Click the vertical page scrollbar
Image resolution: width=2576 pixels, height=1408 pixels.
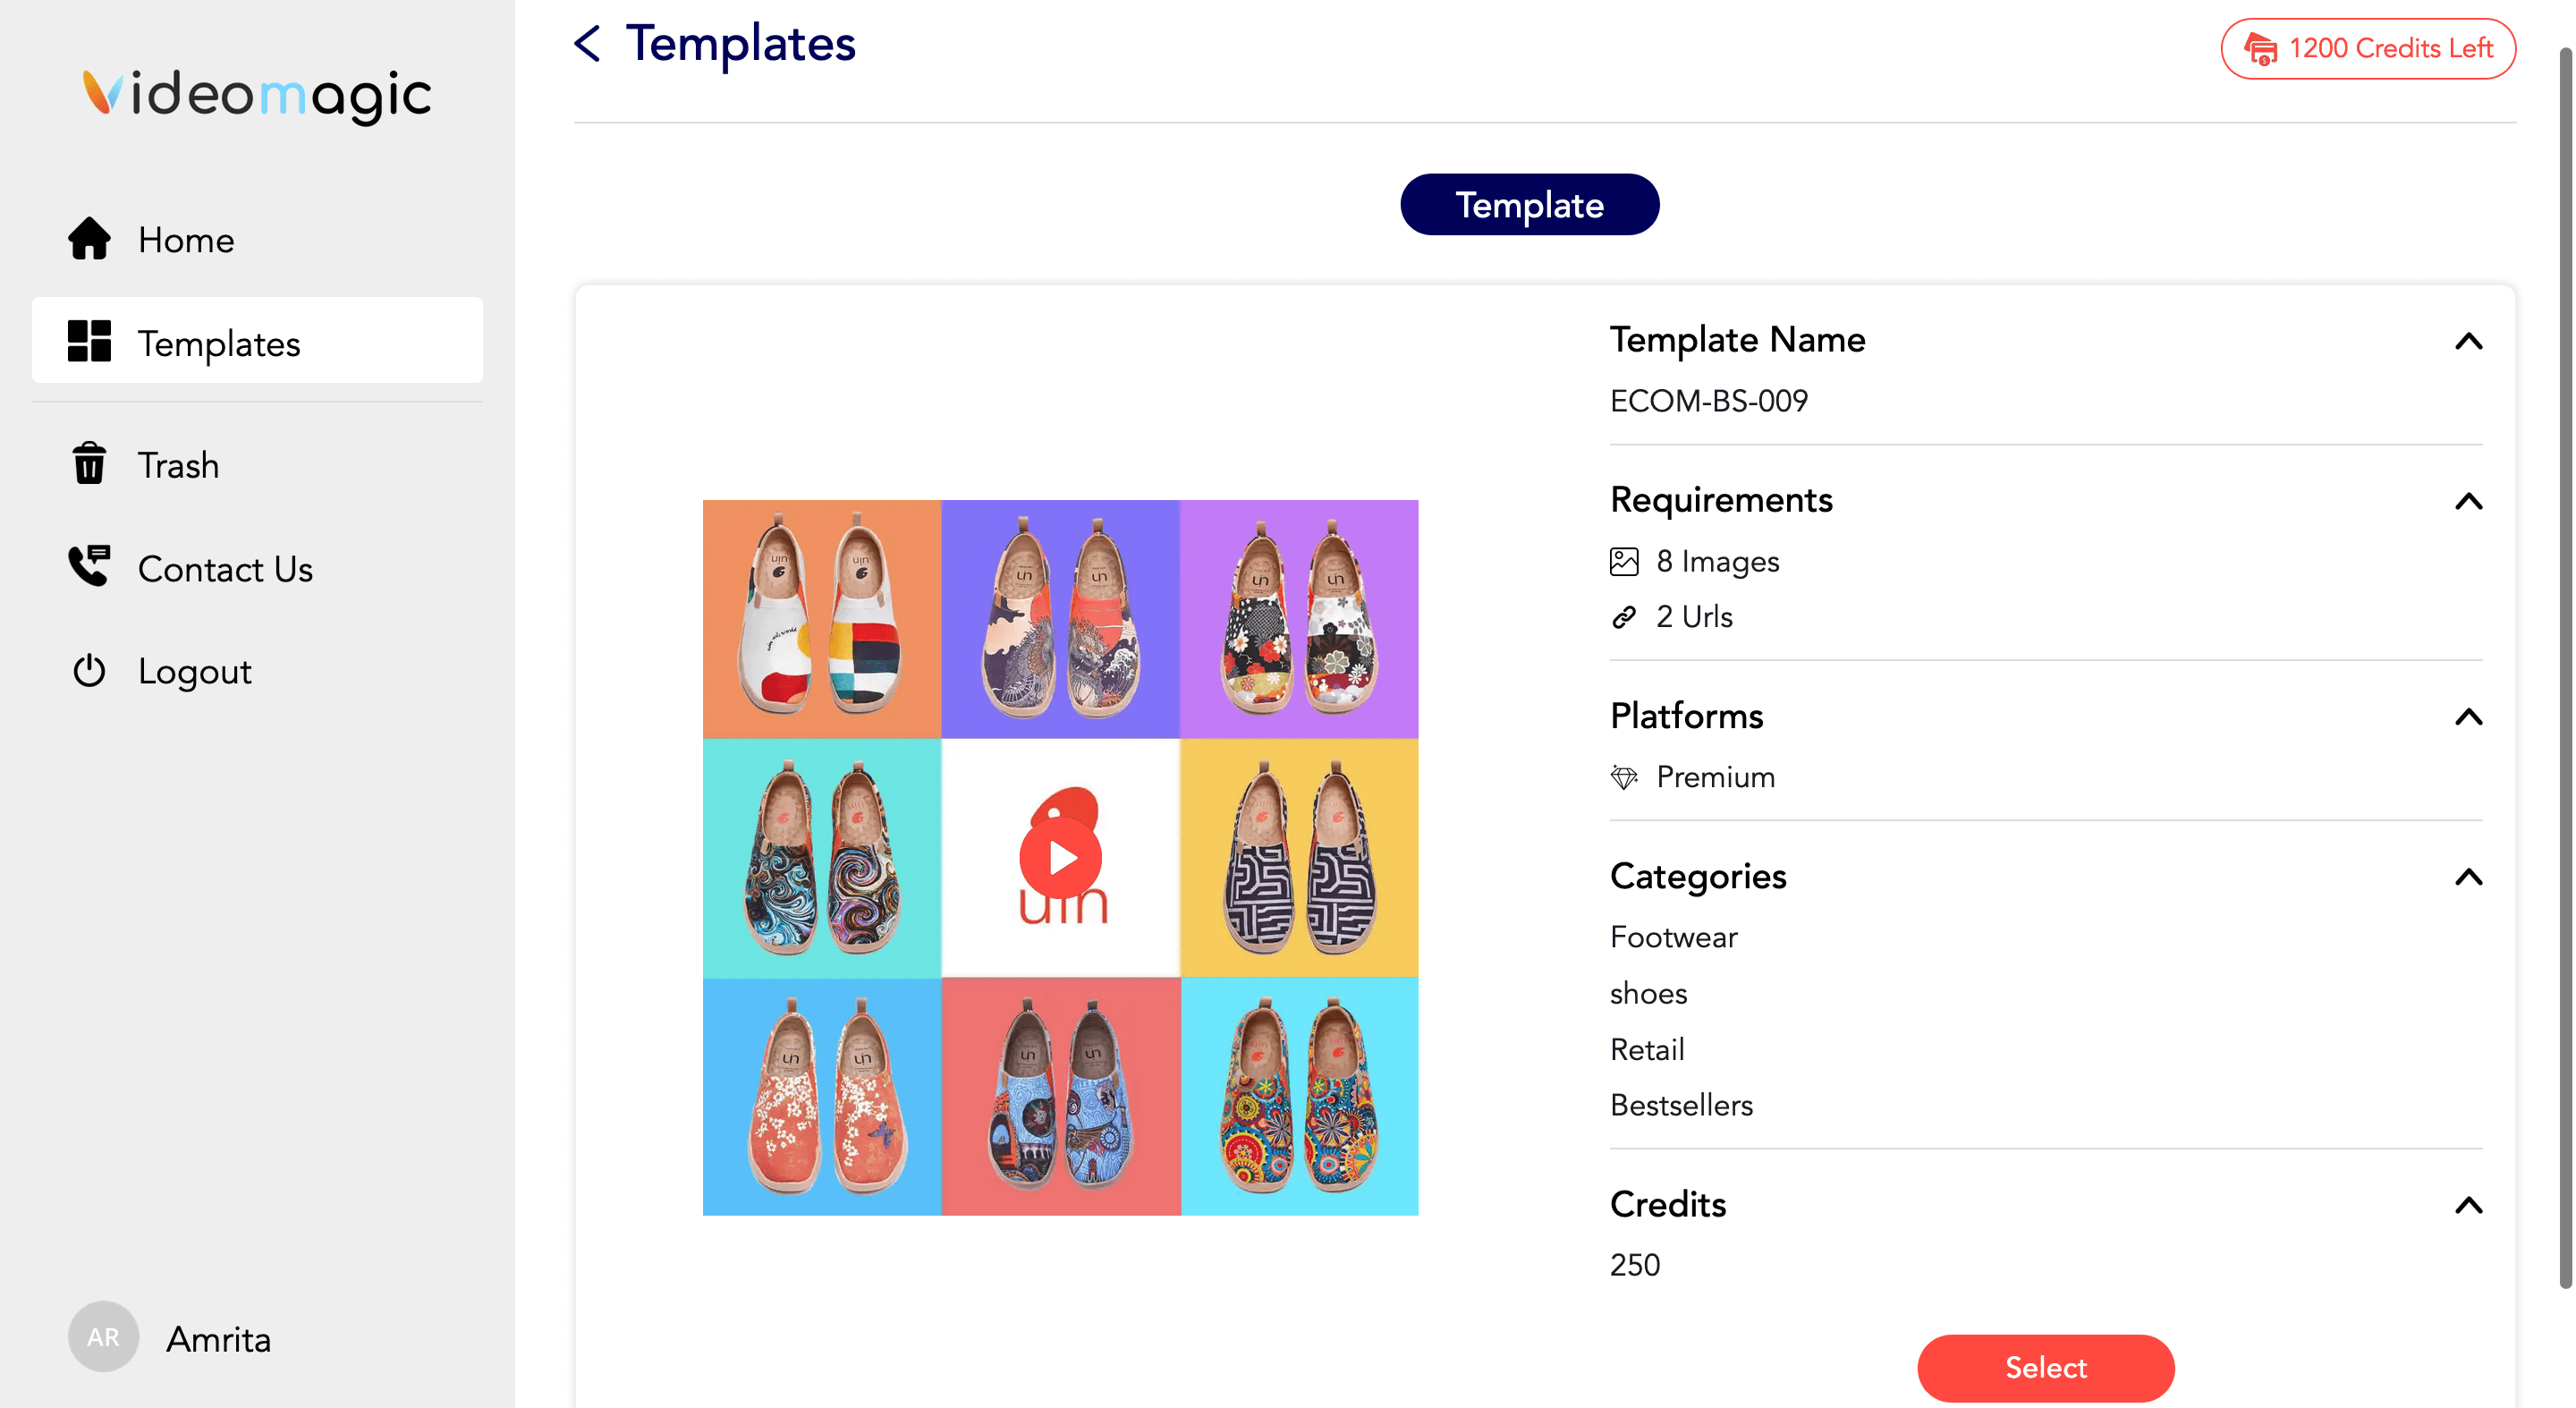click(2564, 660)
